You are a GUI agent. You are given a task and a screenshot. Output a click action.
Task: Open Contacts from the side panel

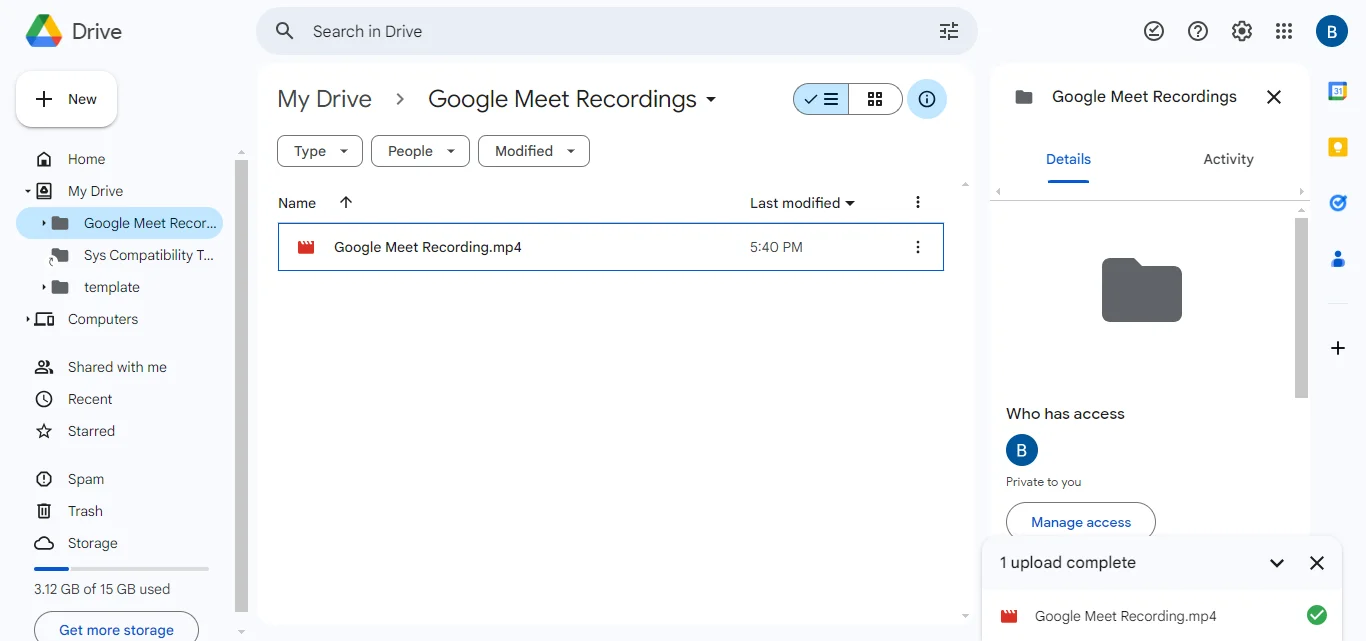(1338, 259)
